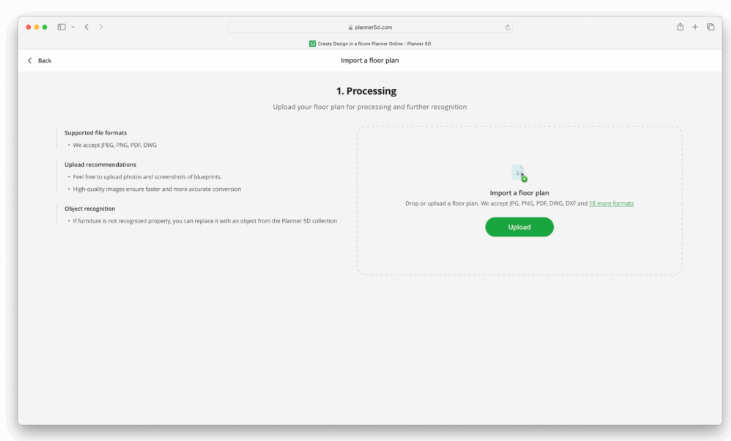
Task: Click the browser forward arrow
Action: (x=101, y=27)
